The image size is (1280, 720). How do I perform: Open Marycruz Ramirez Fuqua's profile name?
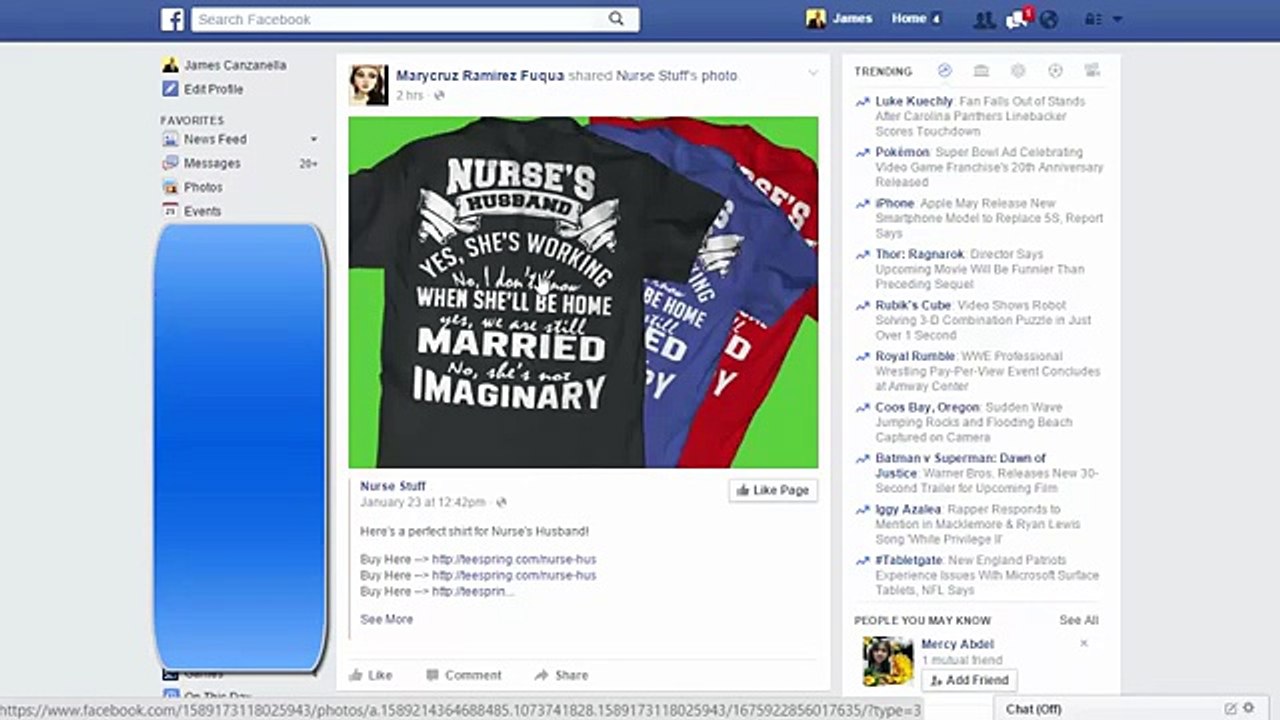pyautogui.click(x=480, y=75)
